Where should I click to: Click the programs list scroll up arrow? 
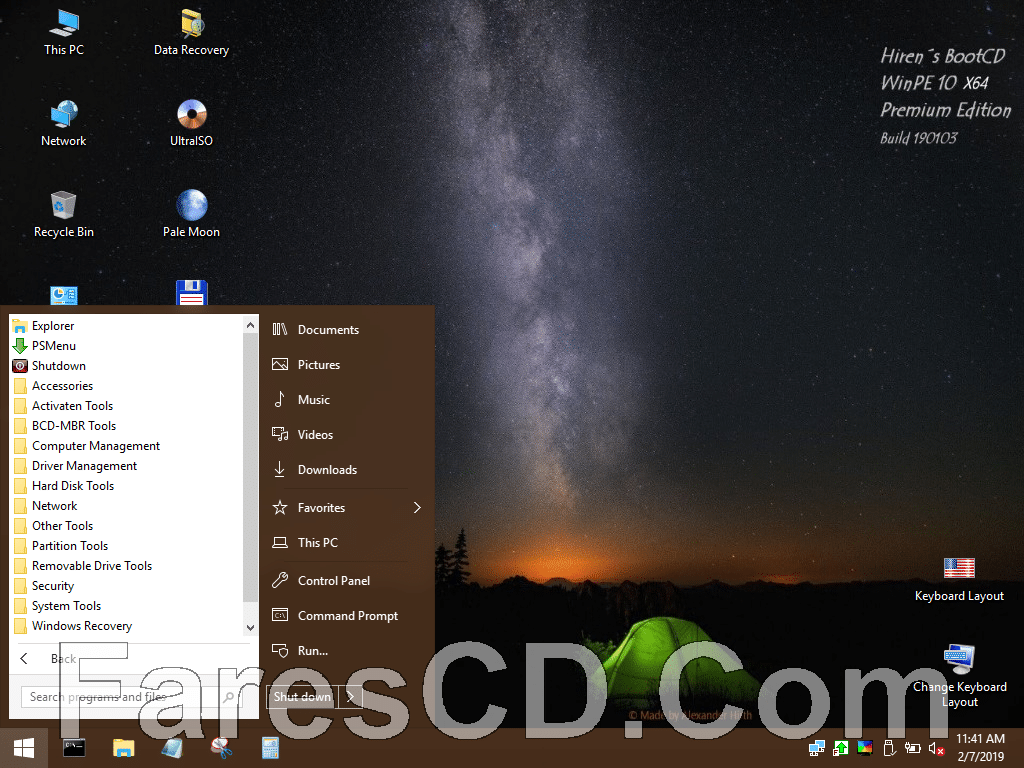coord(250,325)
